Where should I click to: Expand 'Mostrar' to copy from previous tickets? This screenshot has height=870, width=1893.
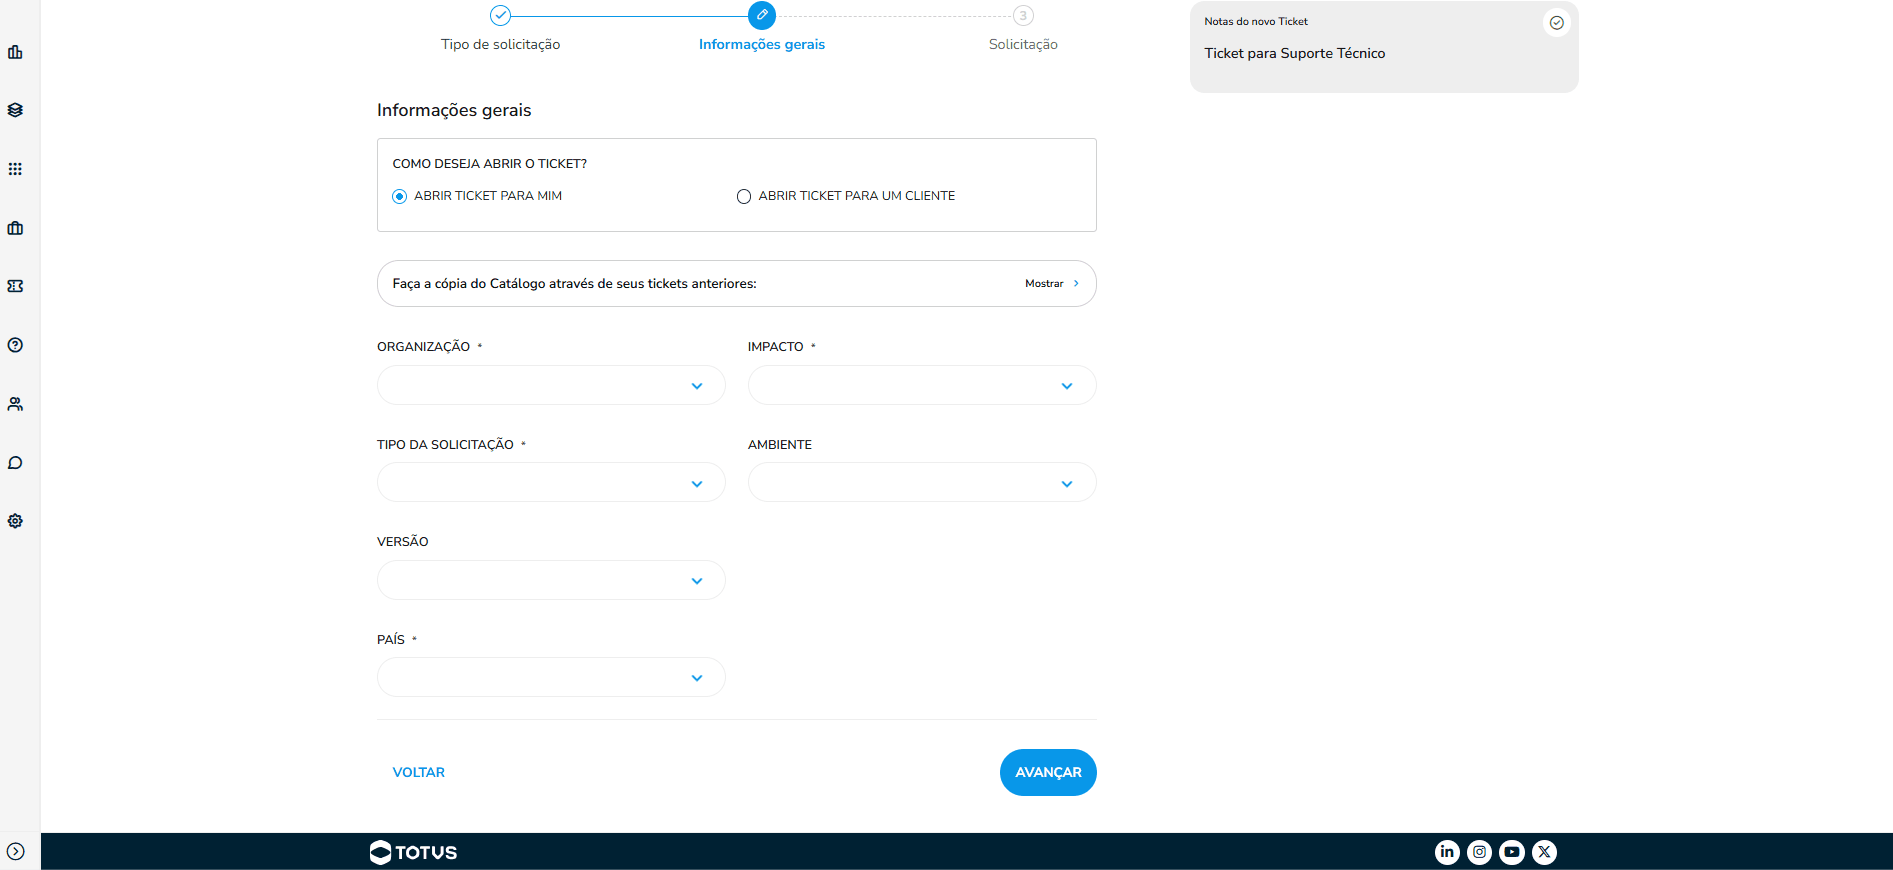tap(1052, 284)
